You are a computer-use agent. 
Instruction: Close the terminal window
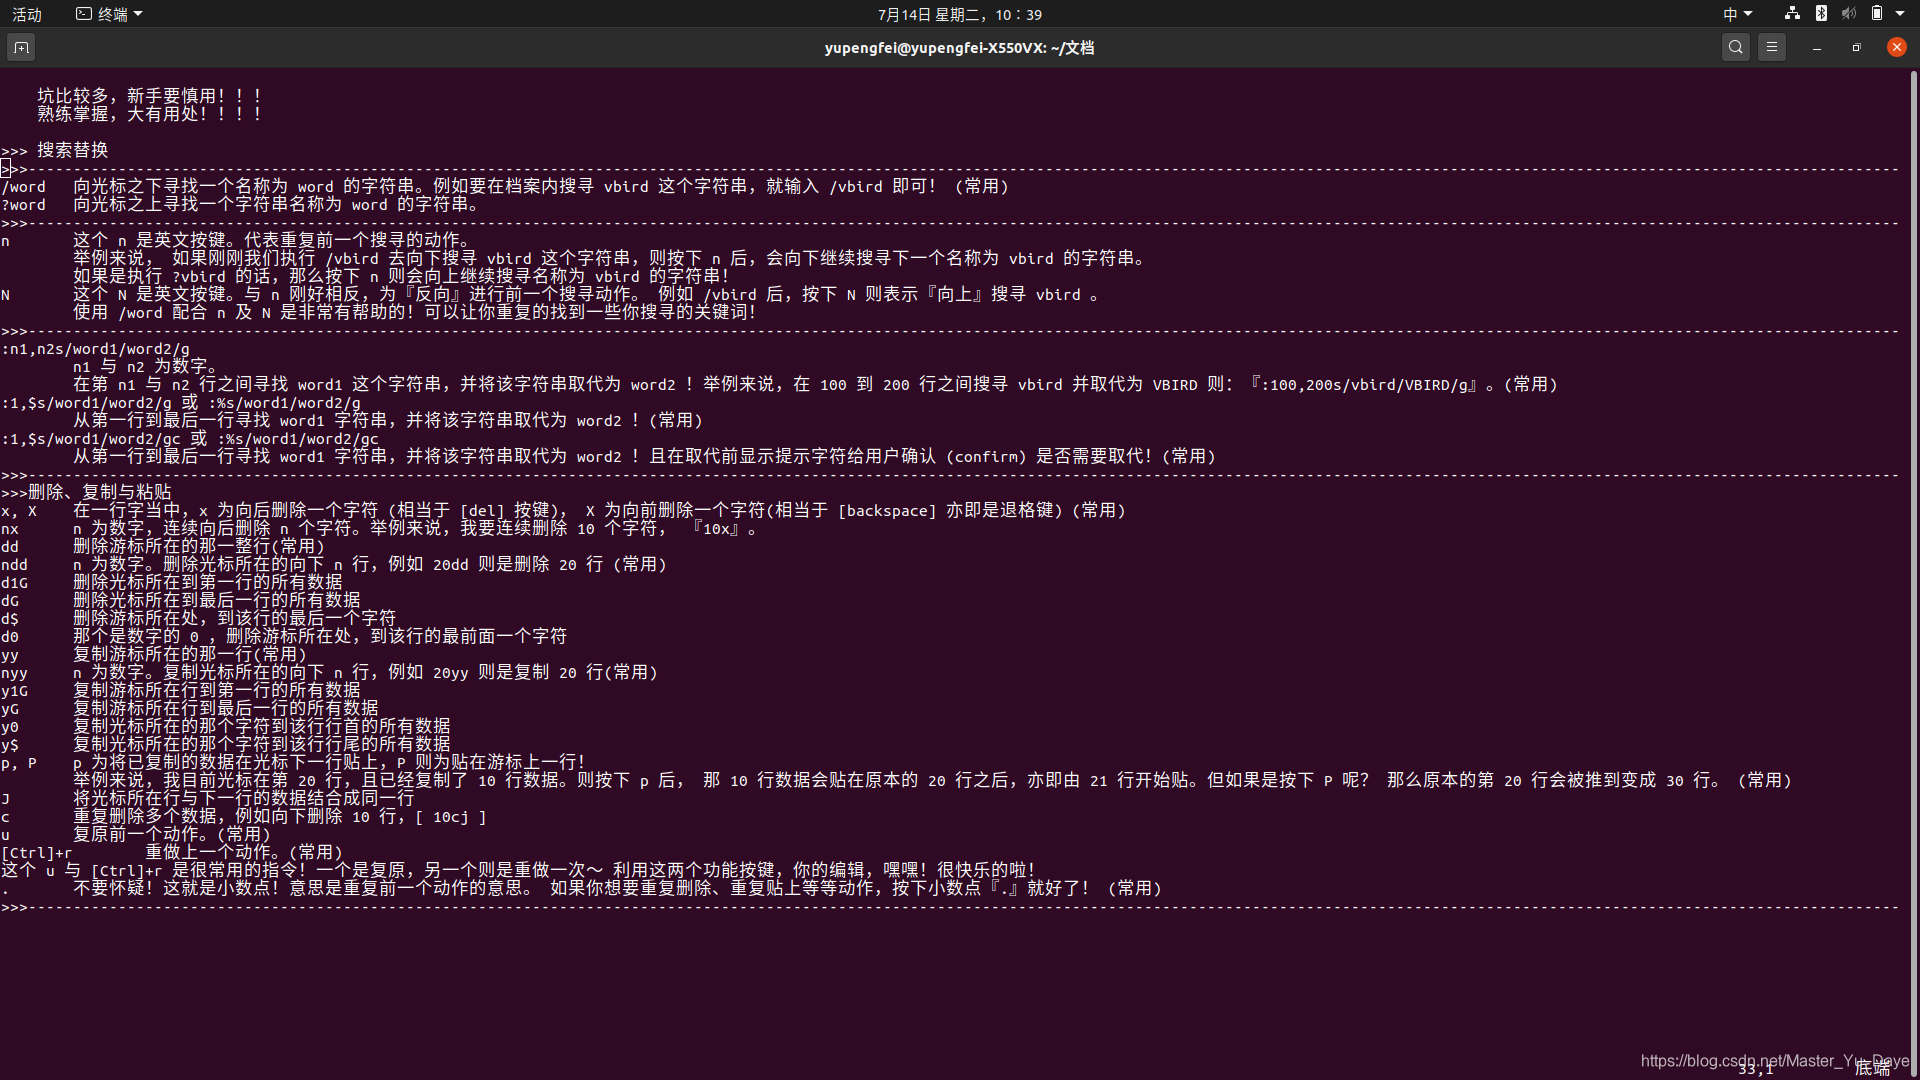(1896, 47)
